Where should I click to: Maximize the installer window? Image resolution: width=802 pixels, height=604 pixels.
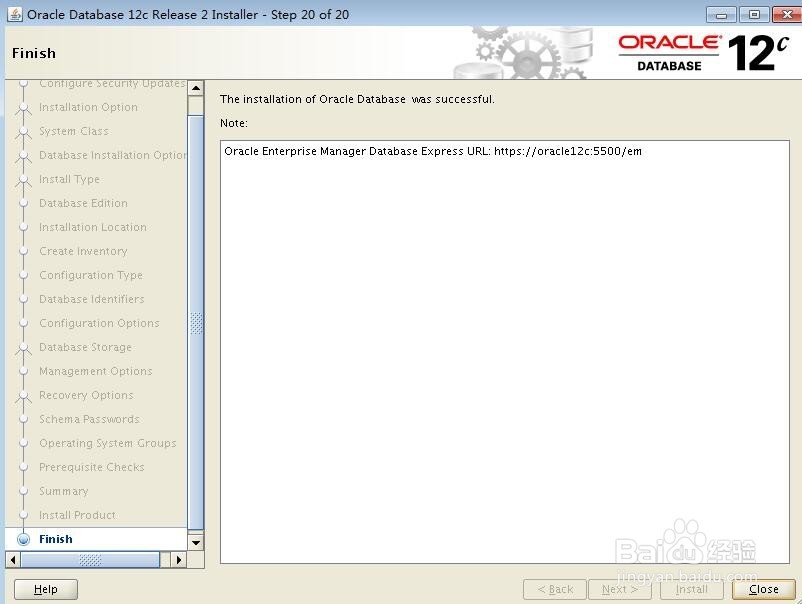click(x=754, y=14)
